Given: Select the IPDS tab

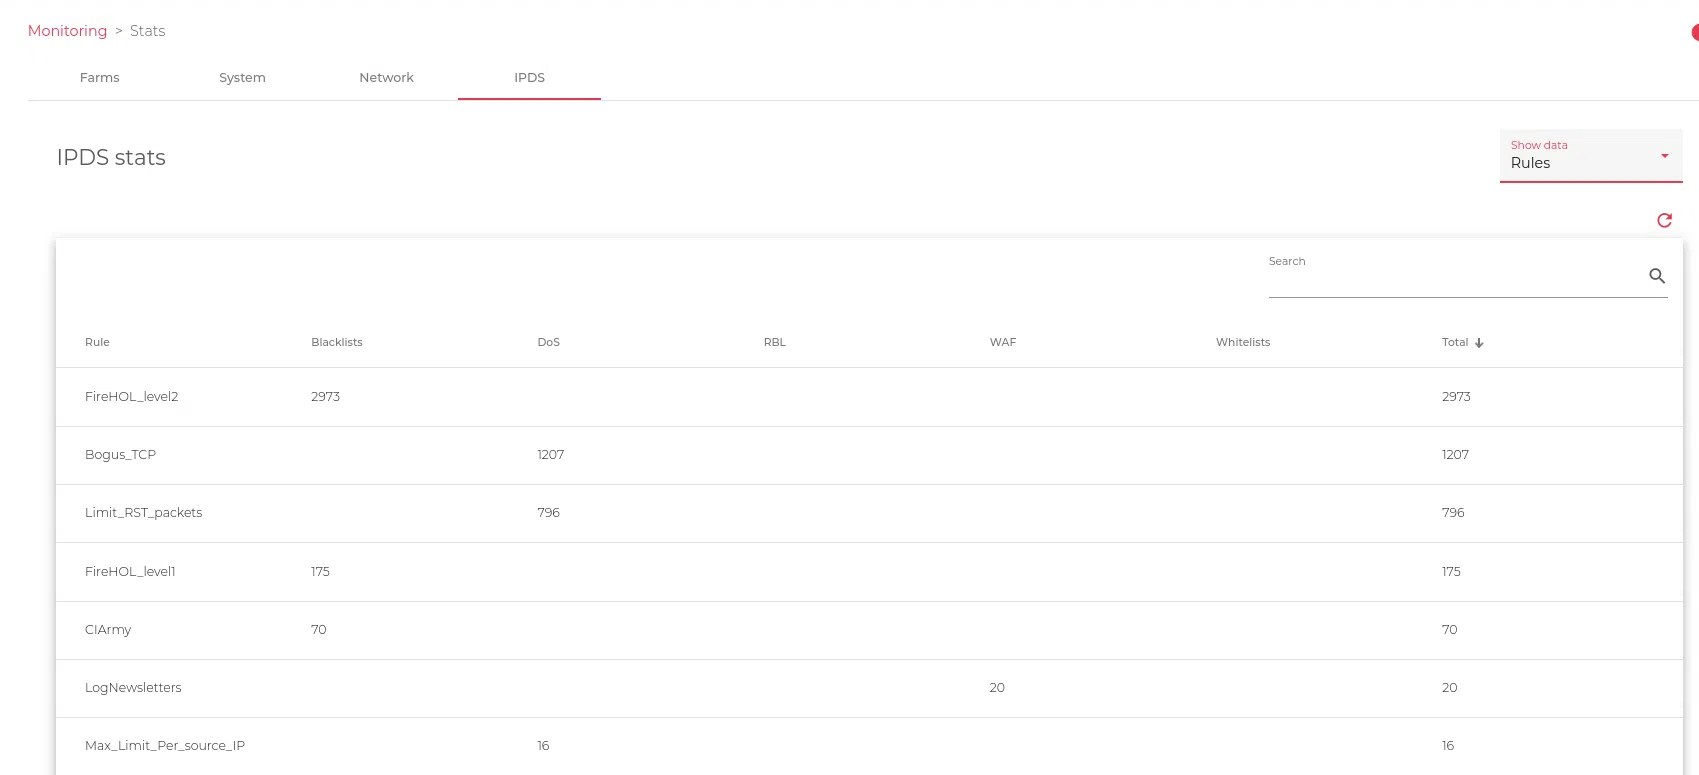Looking at the screenshot, I should click(x=529, y=78).
